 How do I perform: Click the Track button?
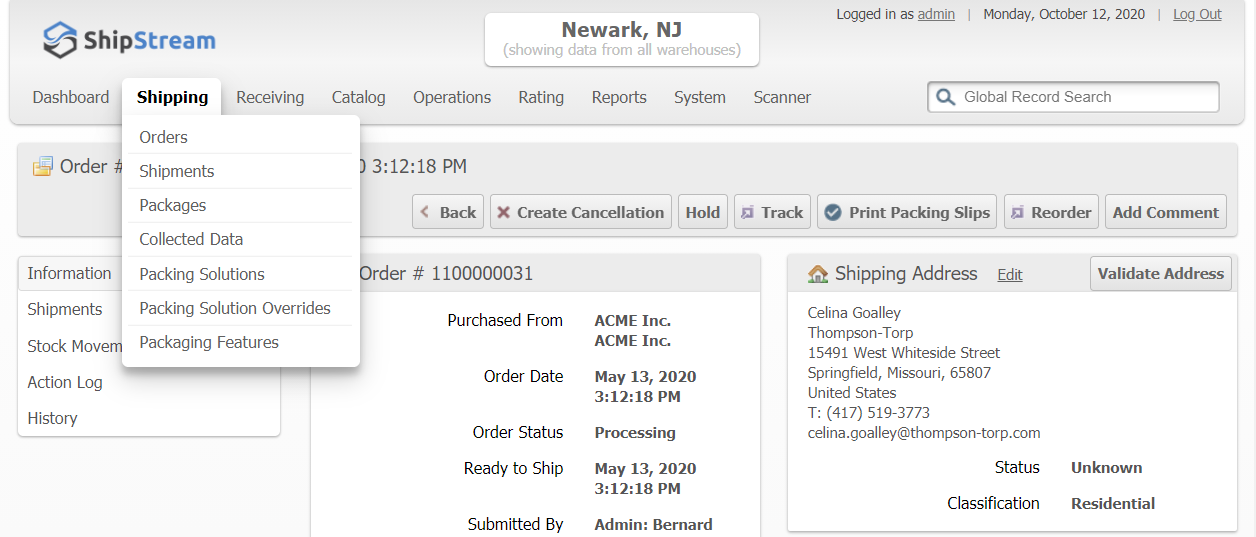(771, 212)
